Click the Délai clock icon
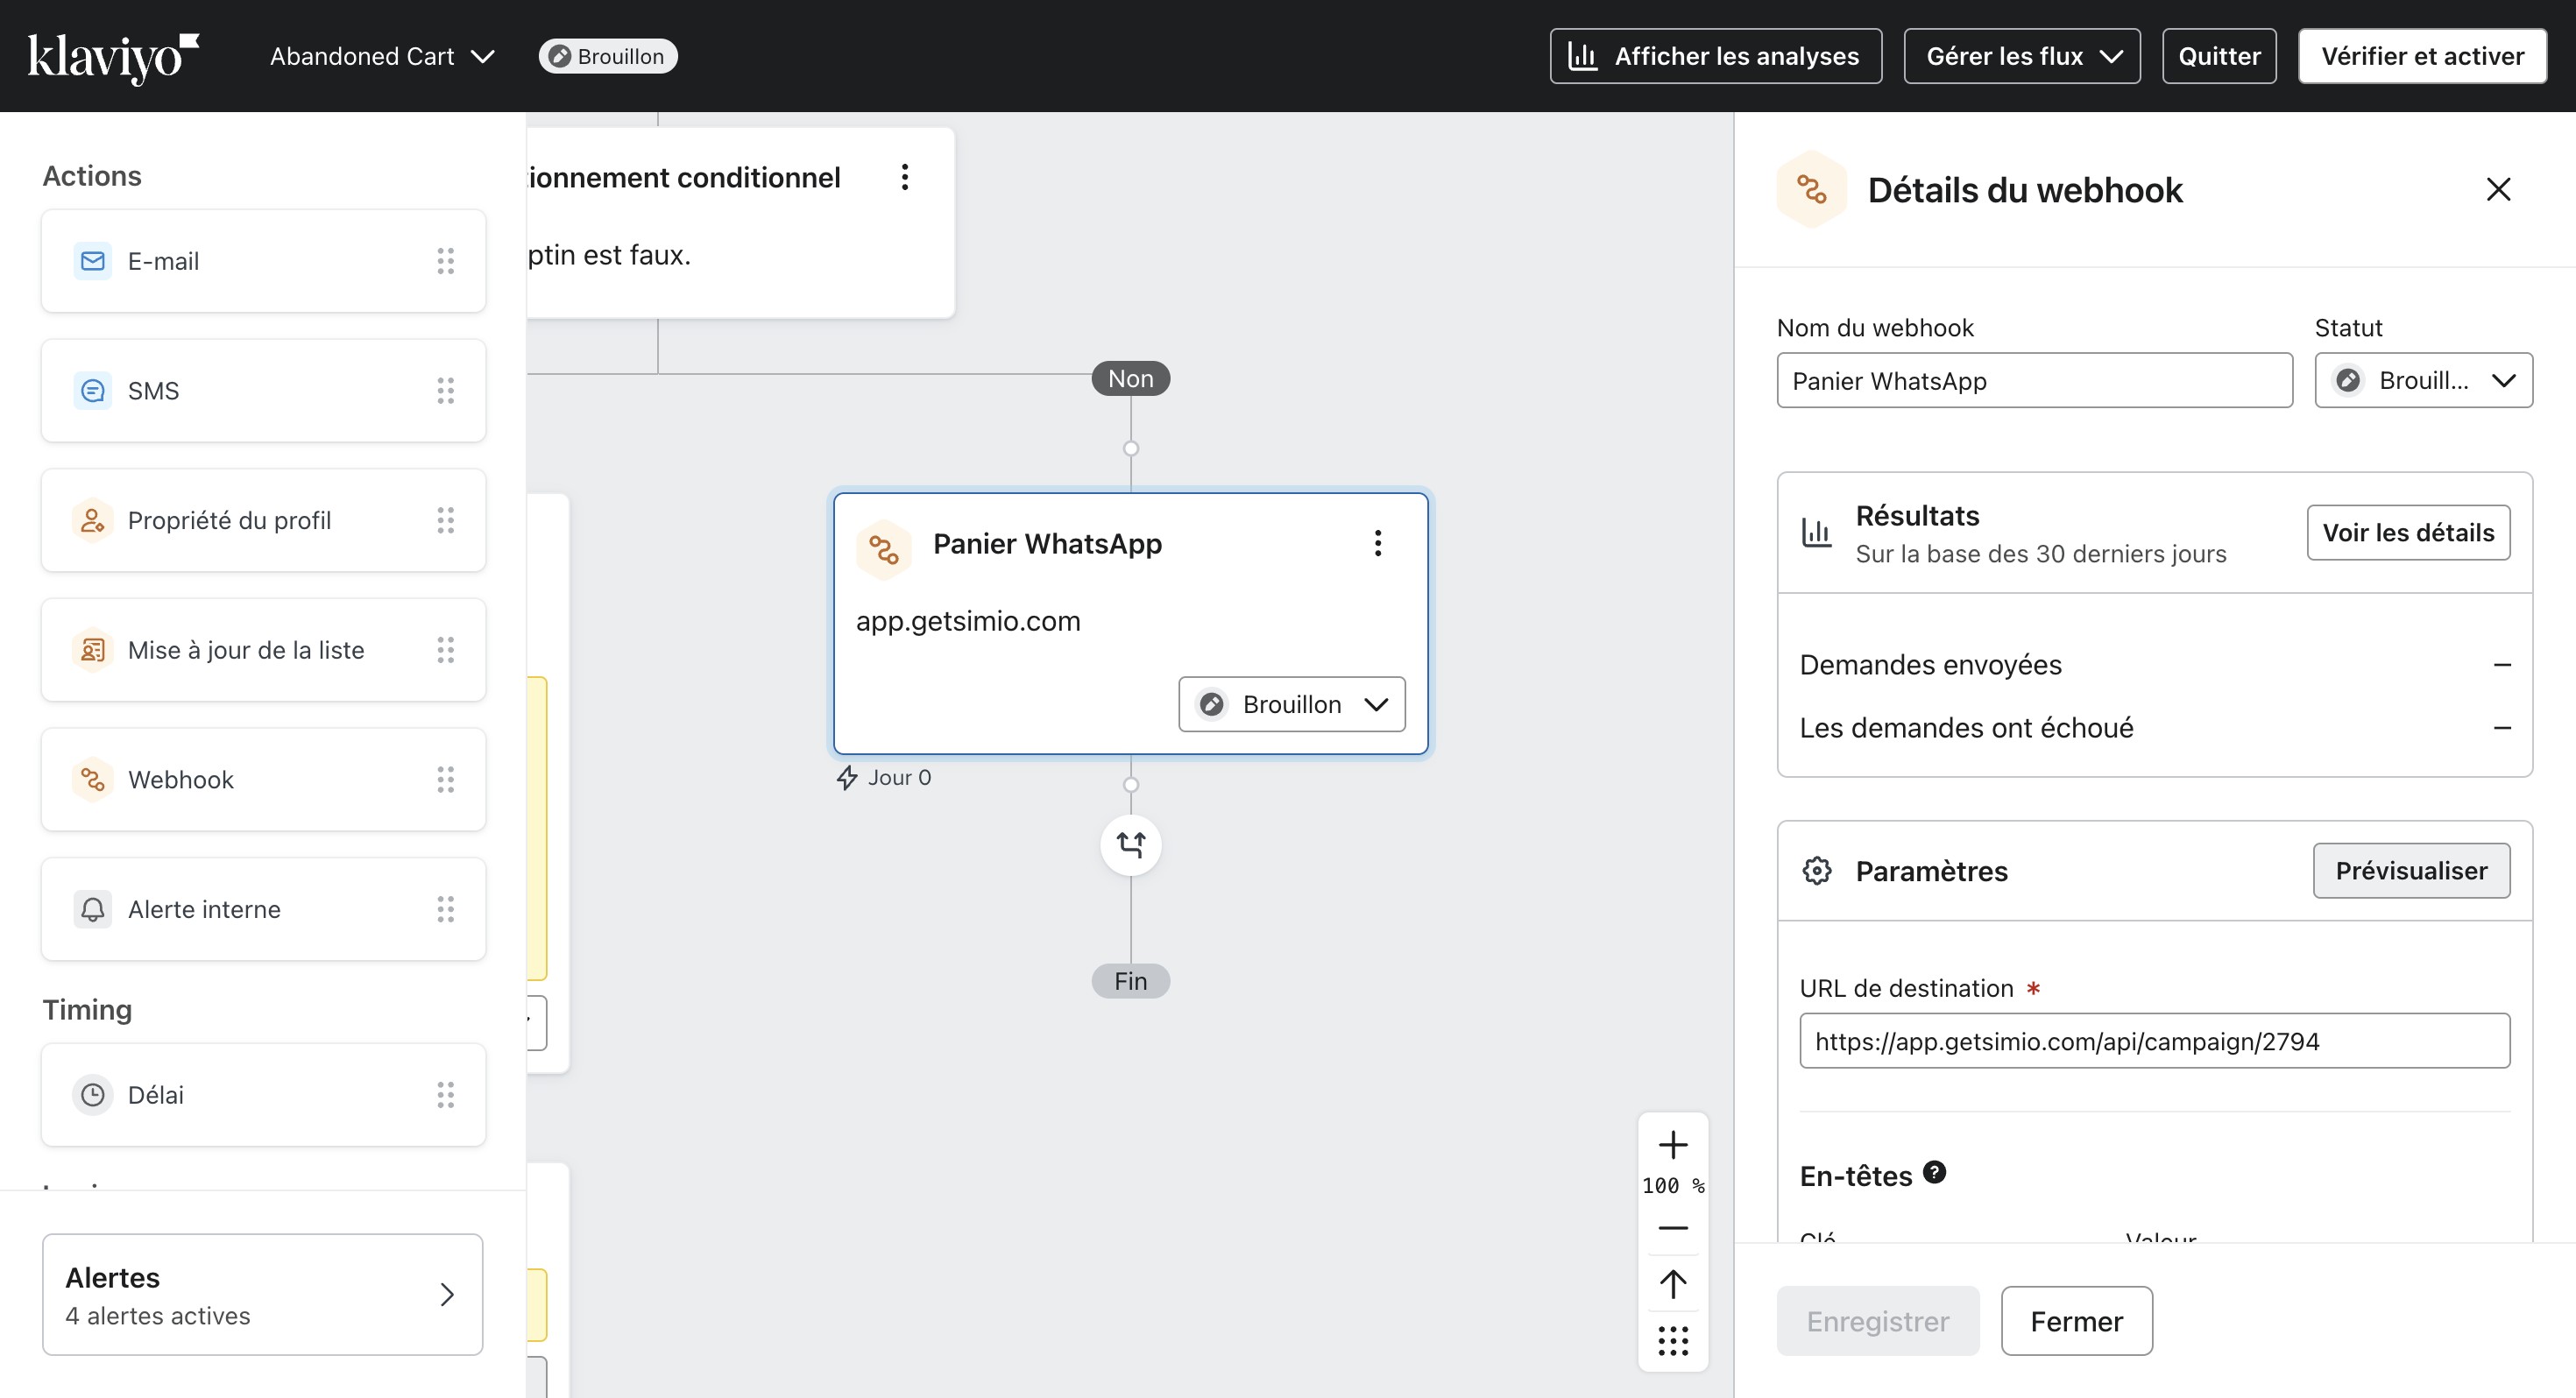 click(92, 1095)
